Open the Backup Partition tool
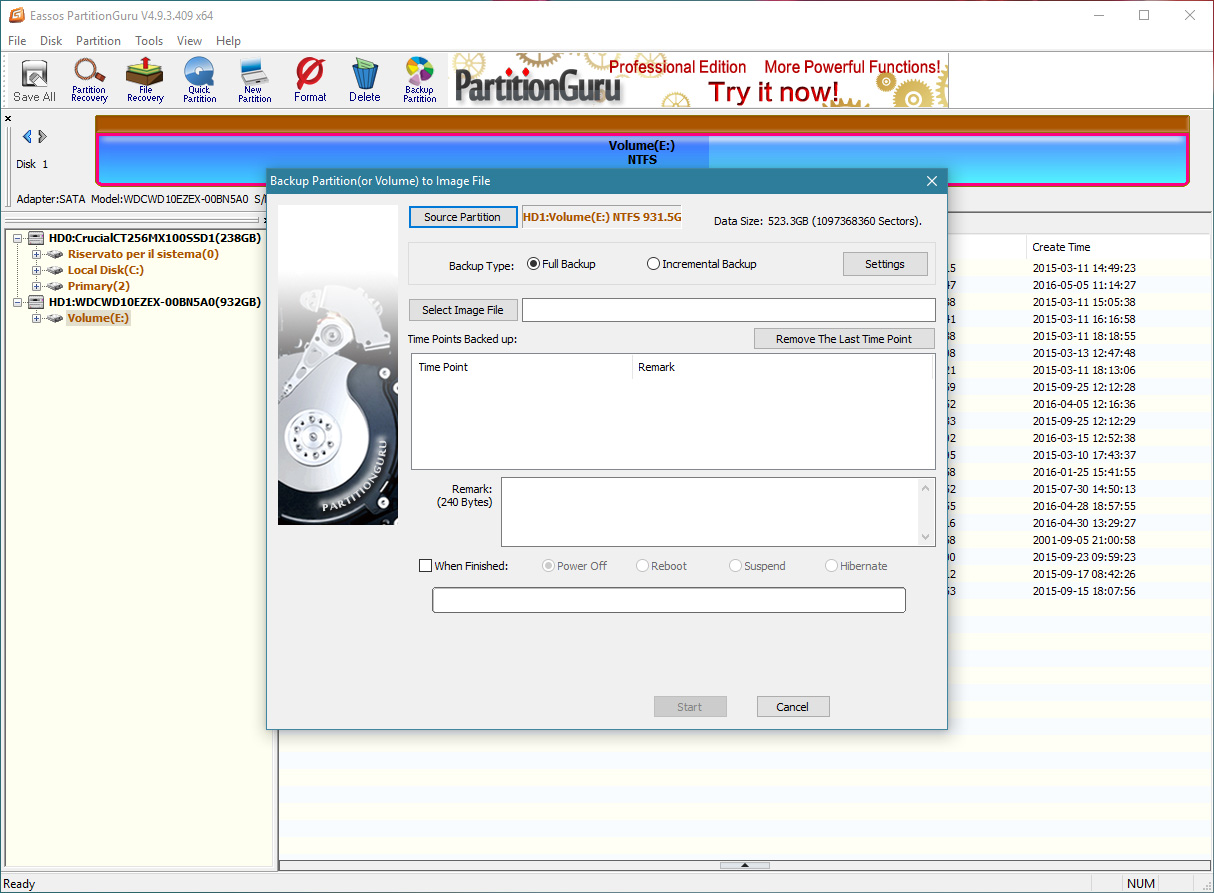Viewport: 1214px width, 893px height. [x=420, y=80]
